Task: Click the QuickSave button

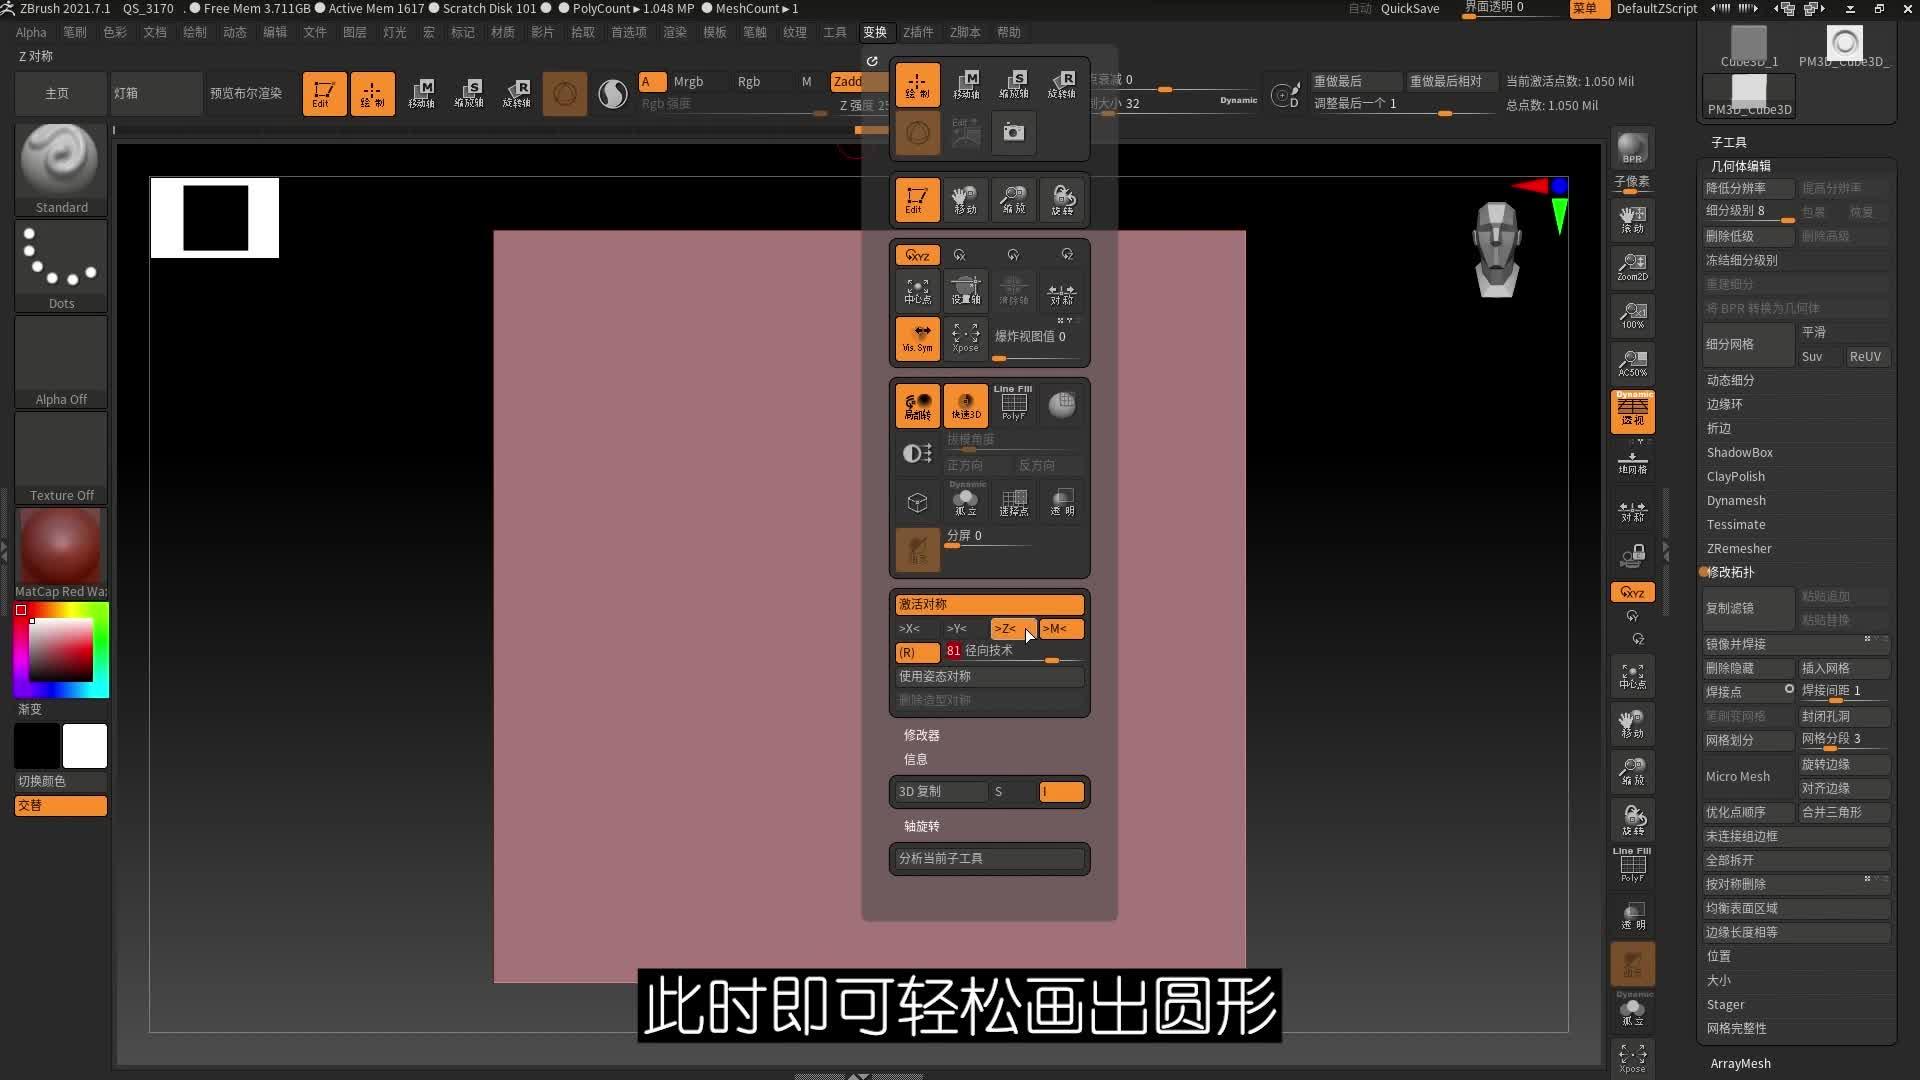Action: (1409, 8)
